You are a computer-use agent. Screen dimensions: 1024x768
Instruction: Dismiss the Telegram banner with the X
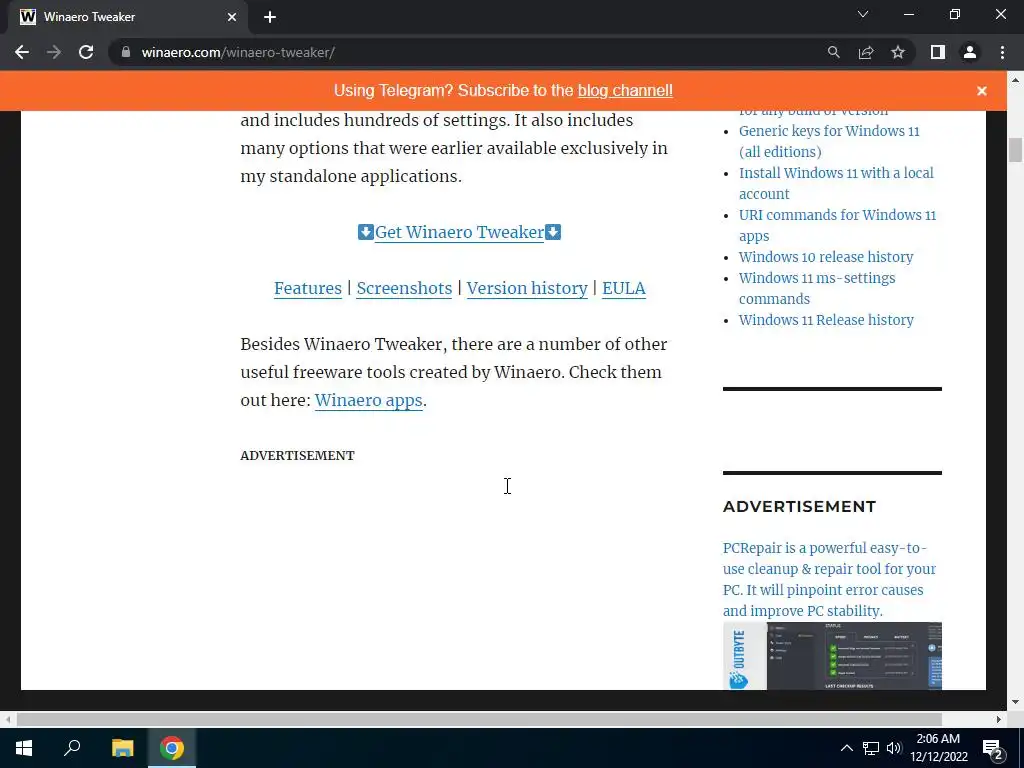[x=982, y=91]
